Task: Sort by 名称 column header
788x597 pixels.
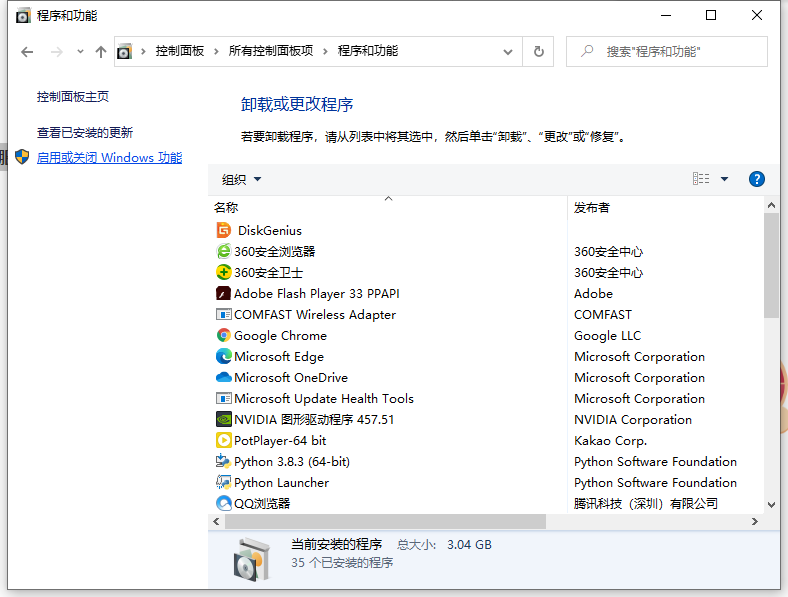Action: [226, 207]
